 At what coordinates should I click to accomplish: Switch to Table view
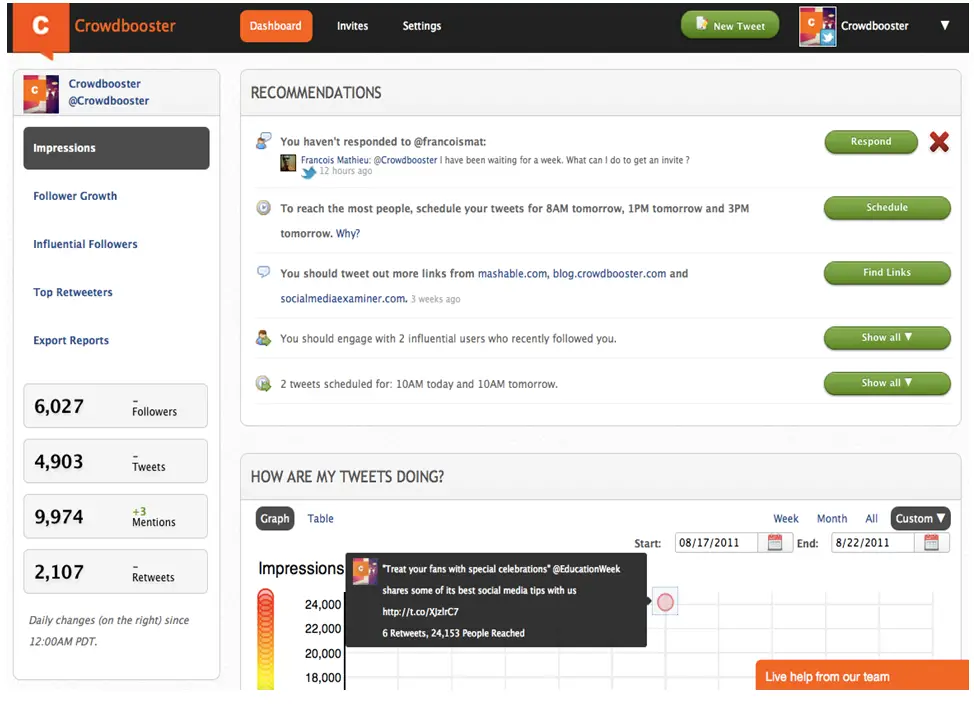(320, 518)
